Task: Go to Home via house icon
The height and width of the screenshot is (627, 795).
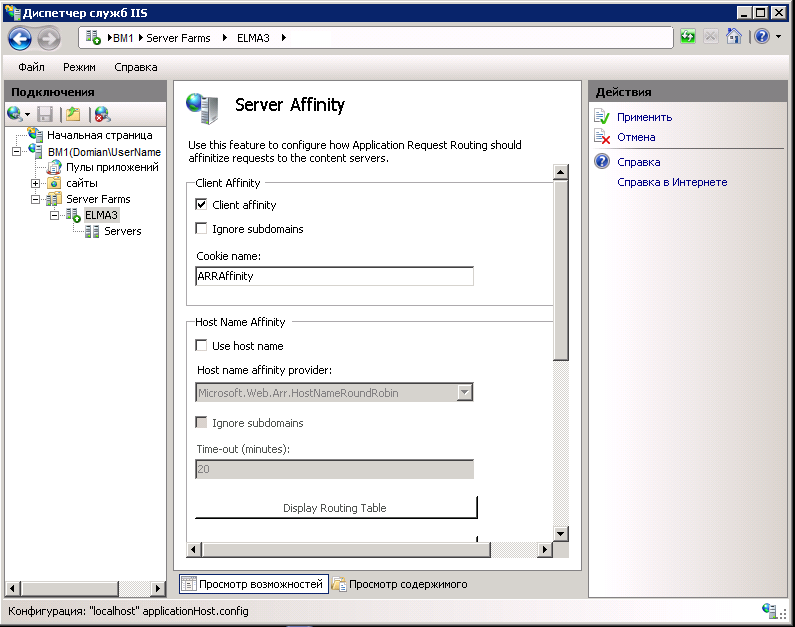Action: pyautogui.click(x=734, y=37)
